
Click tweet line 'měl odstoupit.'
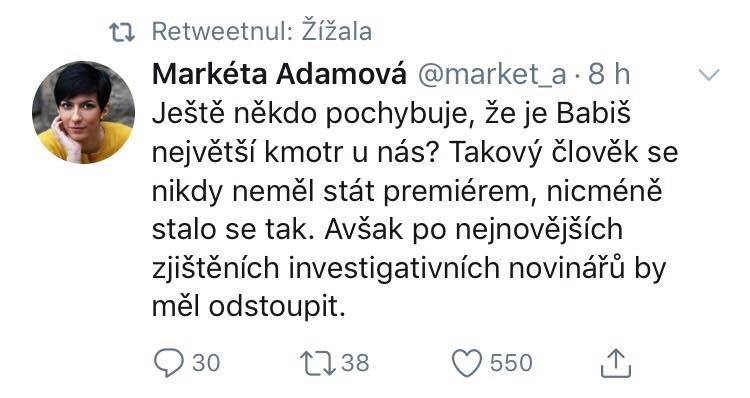(x=248, y=307)
